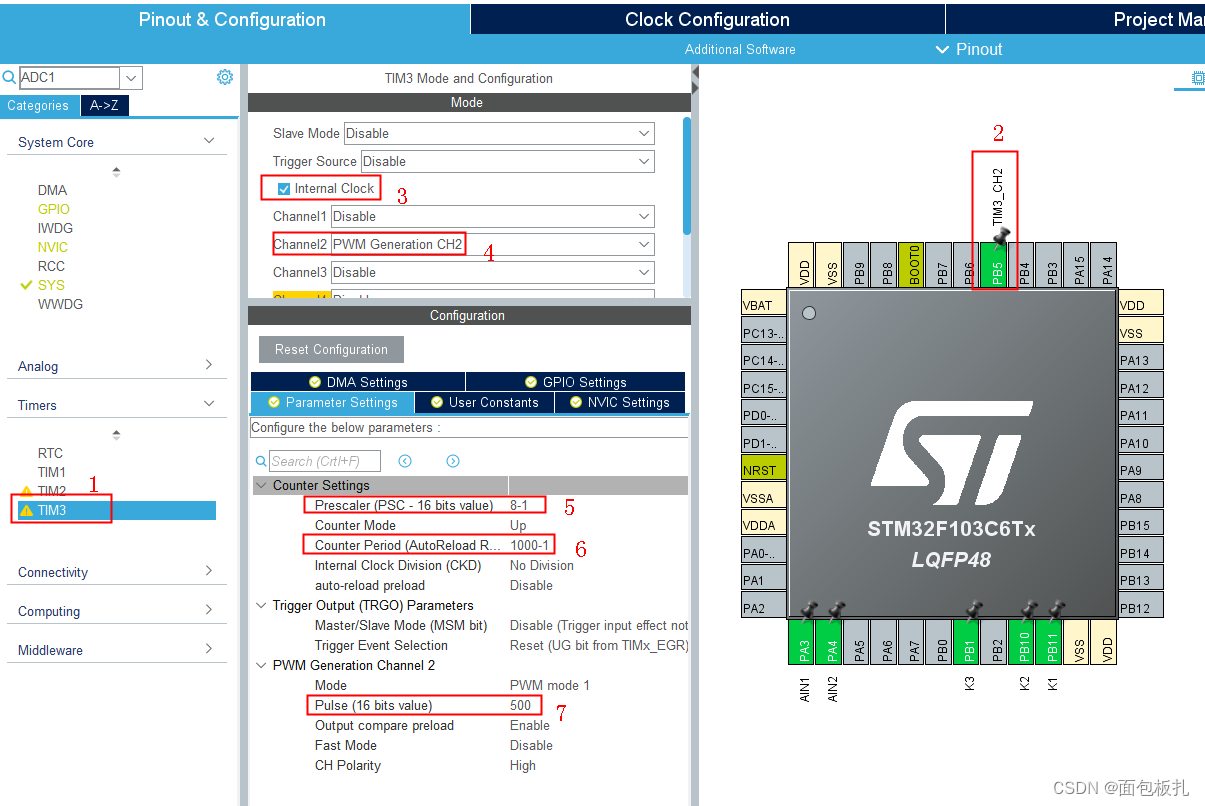Open the Channel3 dropdown
The width and height of the screenshot is (1205, 806).
[493, 272]
